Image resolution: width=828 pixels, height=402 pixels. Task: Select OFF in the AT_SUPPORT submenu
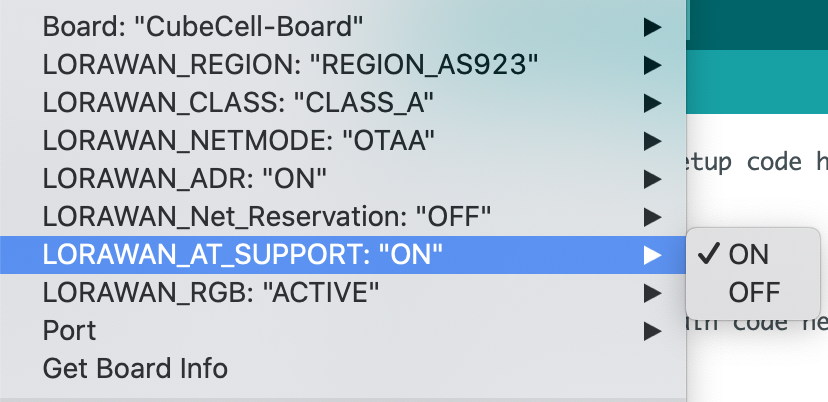[754, 293]
